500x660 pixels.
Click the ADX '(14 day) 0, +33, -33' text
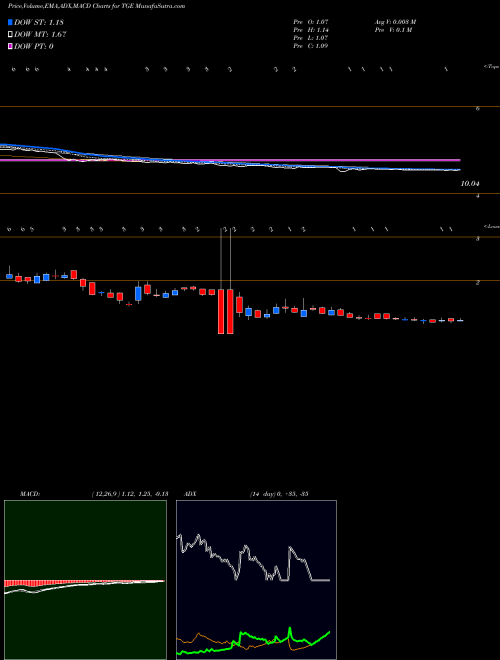point(279,494)
